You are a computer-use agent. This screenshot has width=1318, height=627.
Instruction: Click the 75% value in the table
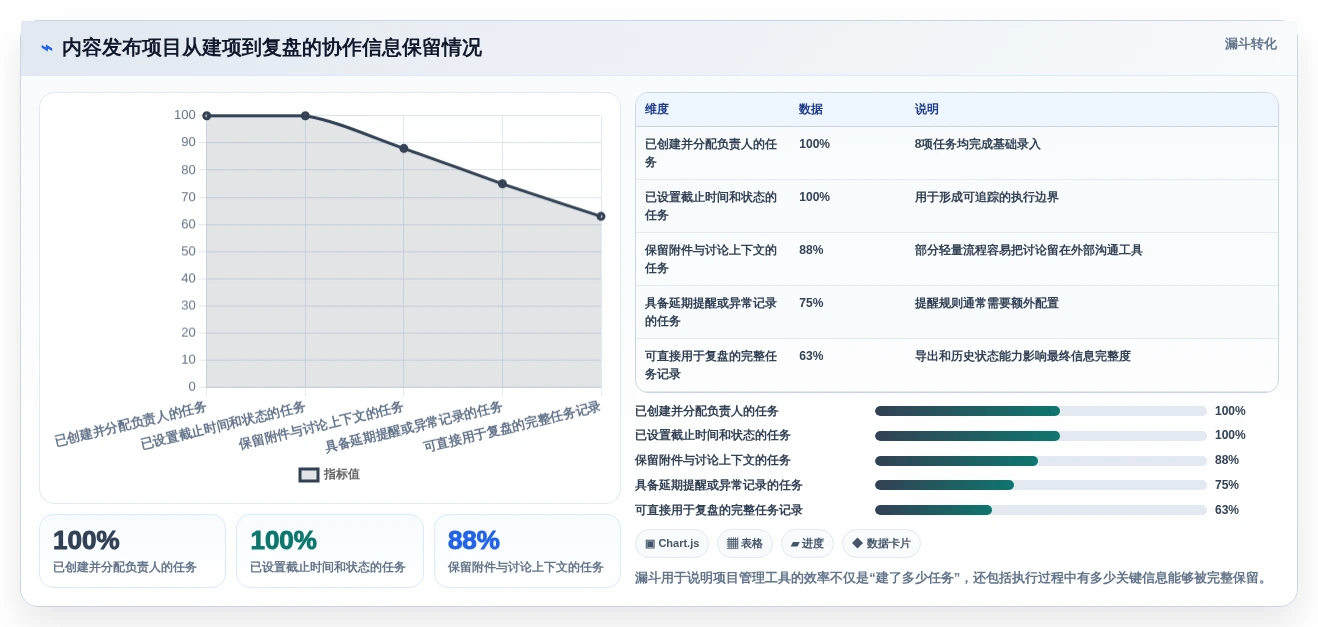point(811,303)
